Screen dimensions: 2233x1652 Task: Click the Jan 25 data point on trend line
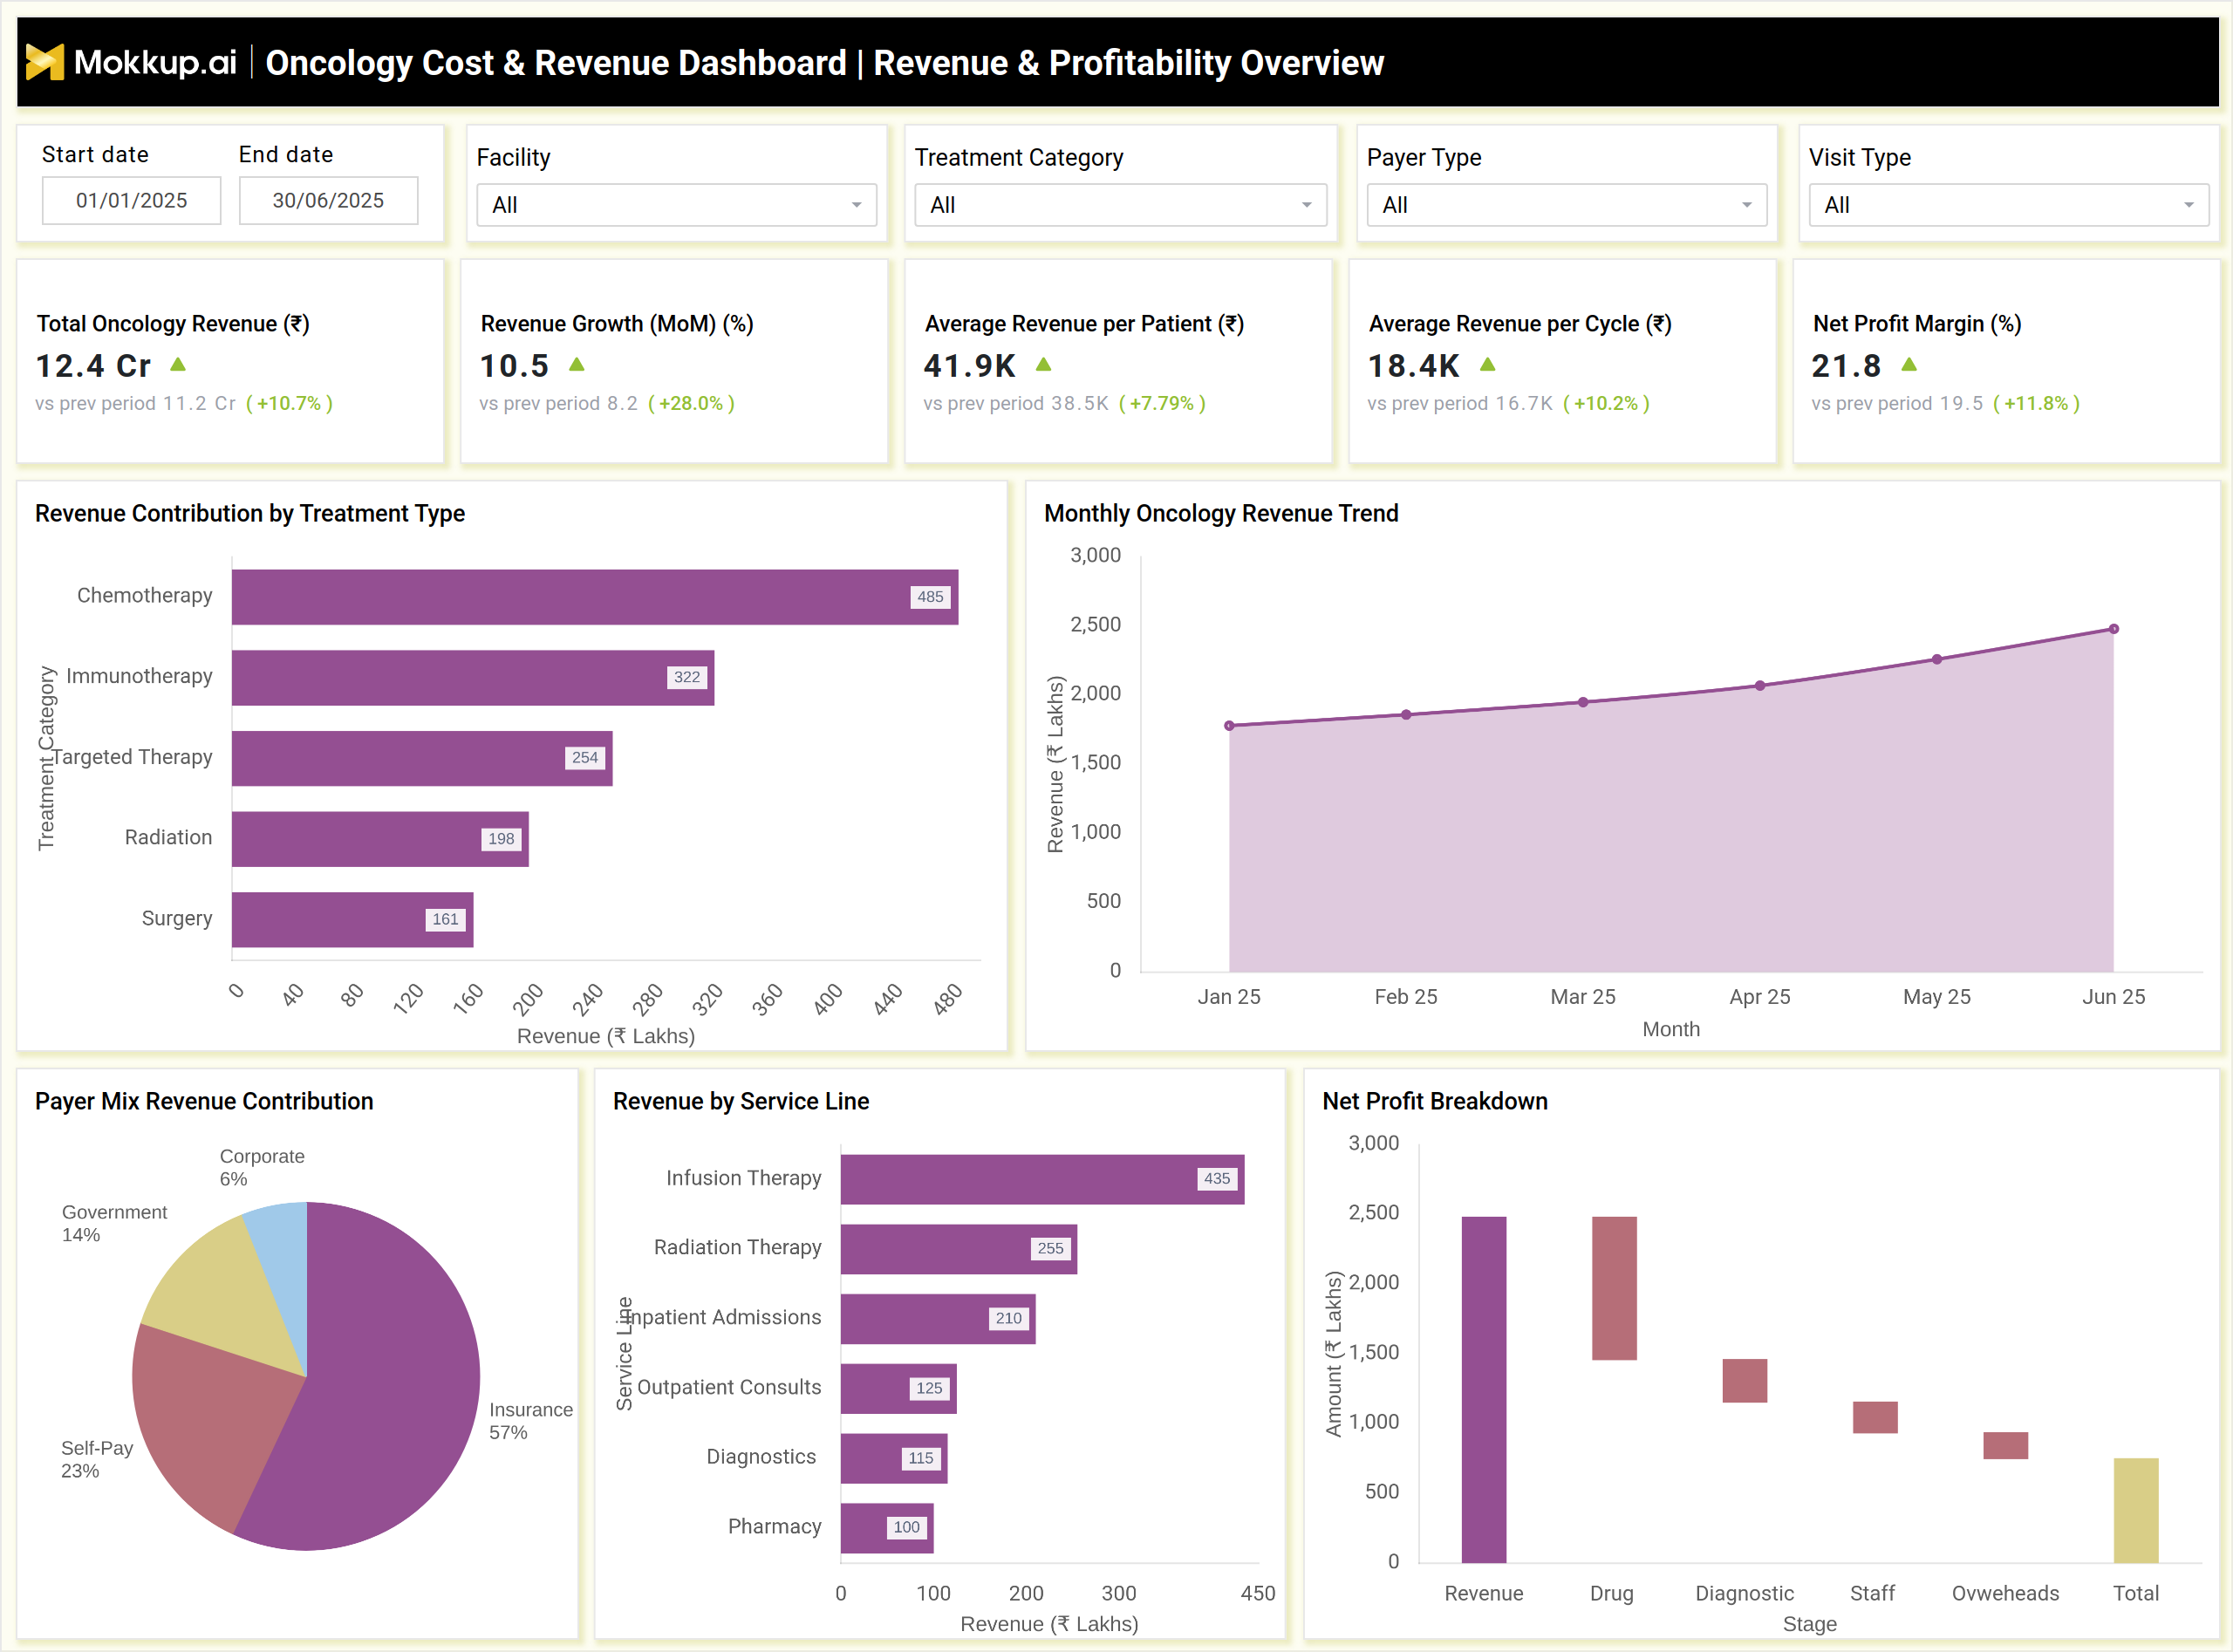(x=1229, y=725)
